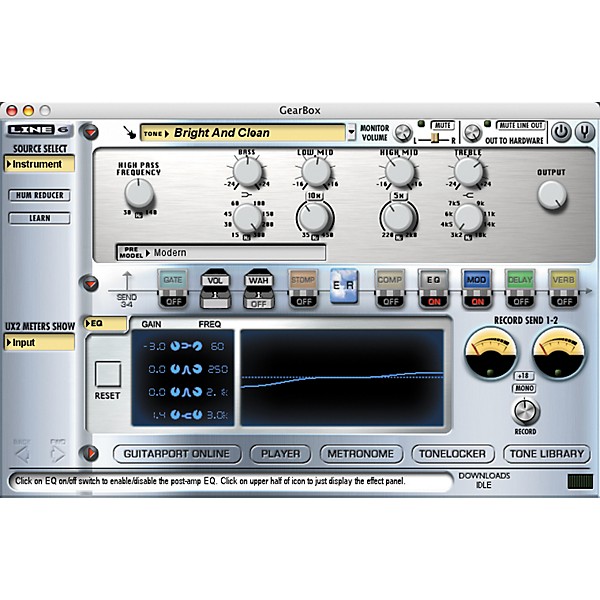Open the ToneLocker tab

[x=452, y=454]
